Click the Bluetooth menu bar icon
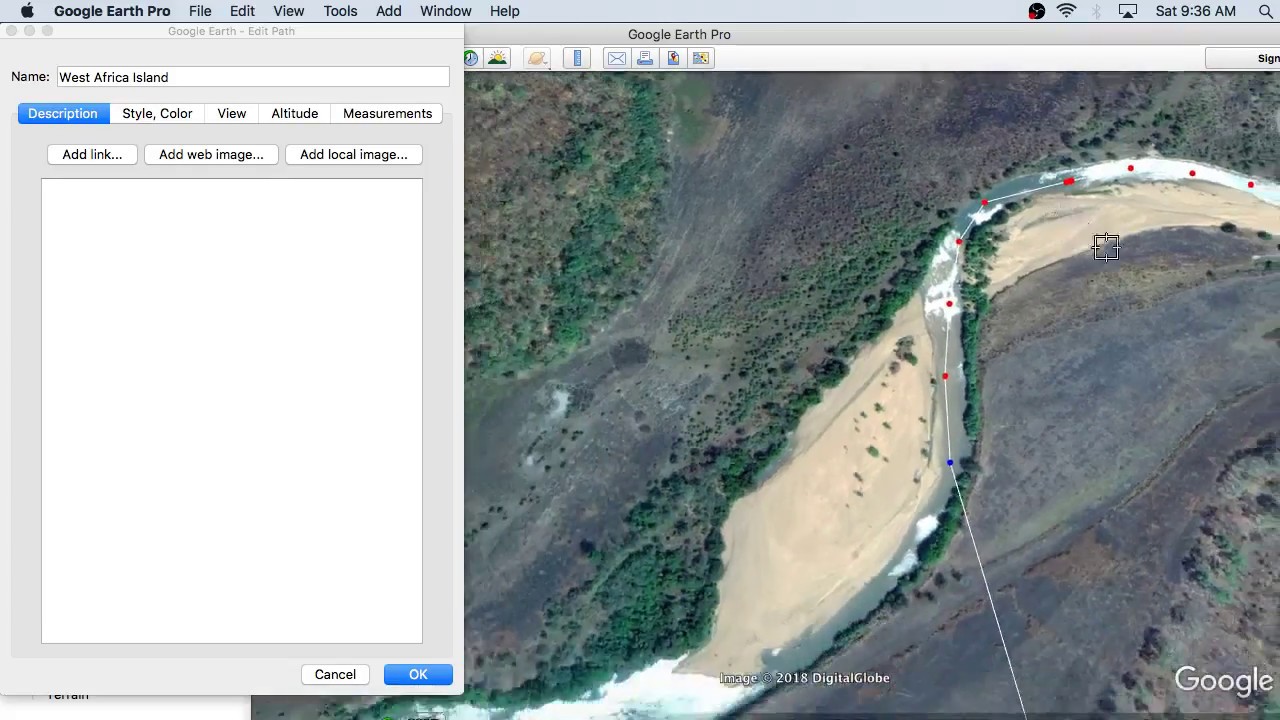1280x720 pixels. (x=1097, y=11)
